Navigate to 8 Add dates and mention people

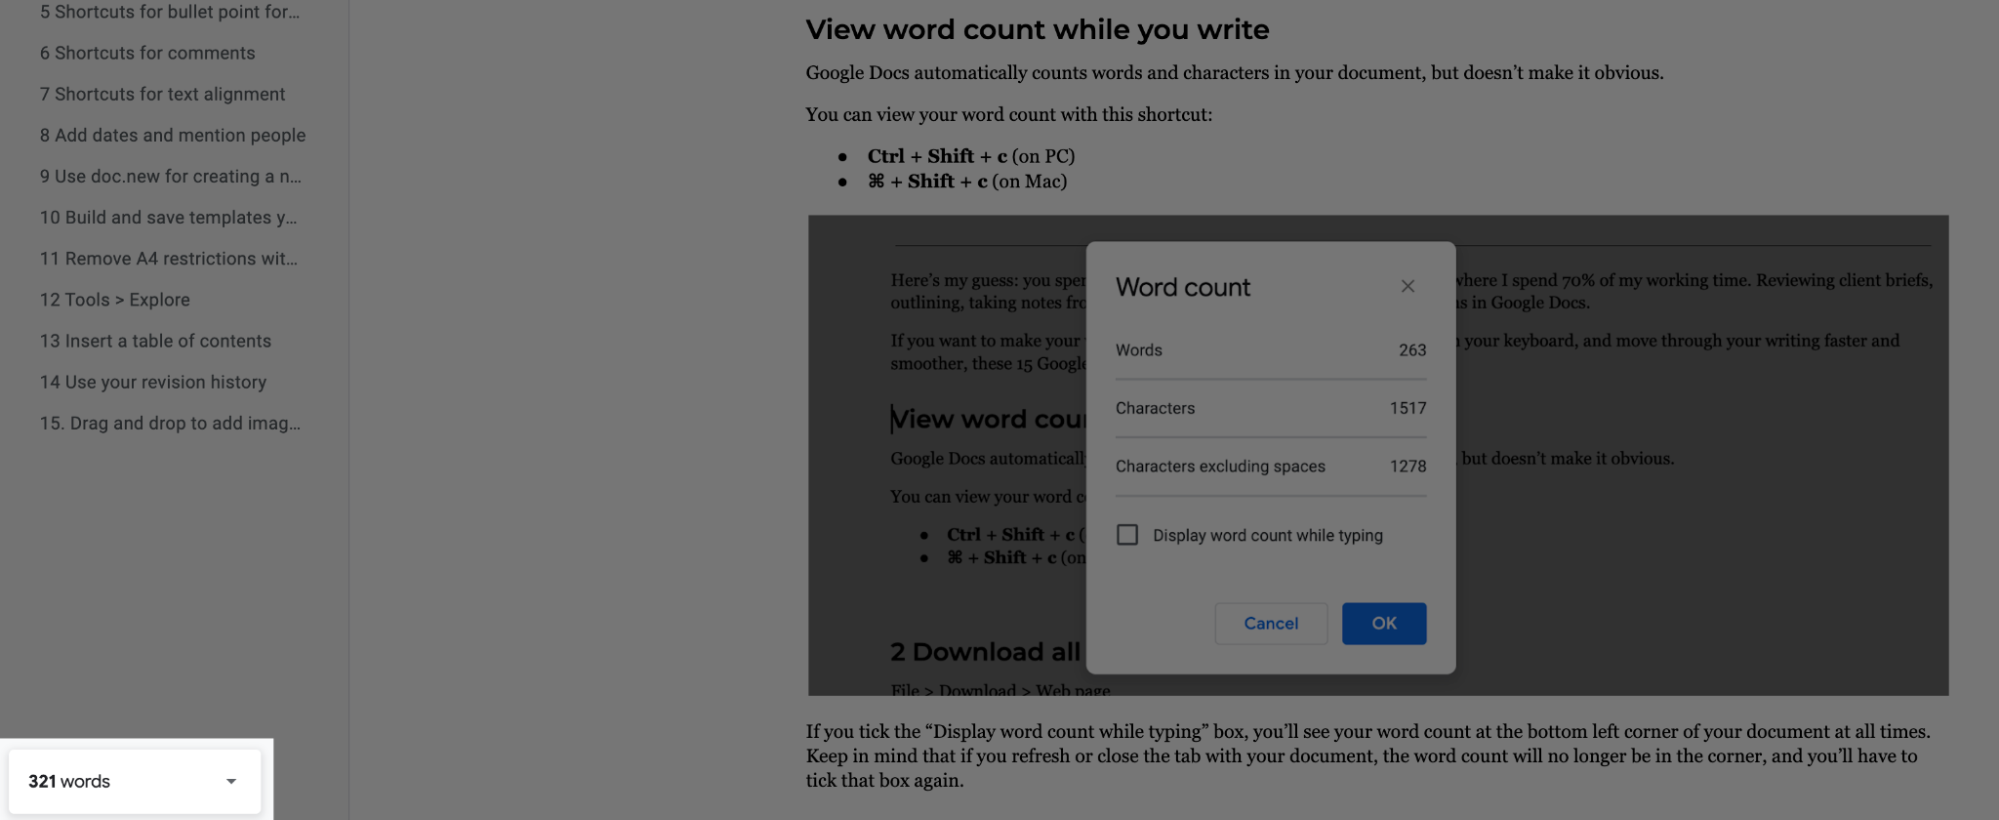(172, 135)
